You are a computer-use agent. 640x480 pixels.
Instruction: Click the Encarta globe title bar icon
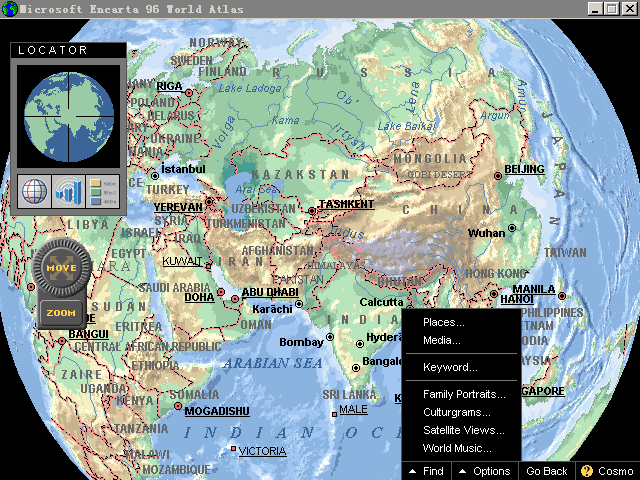pyautogui.click(x=9, y=9)
